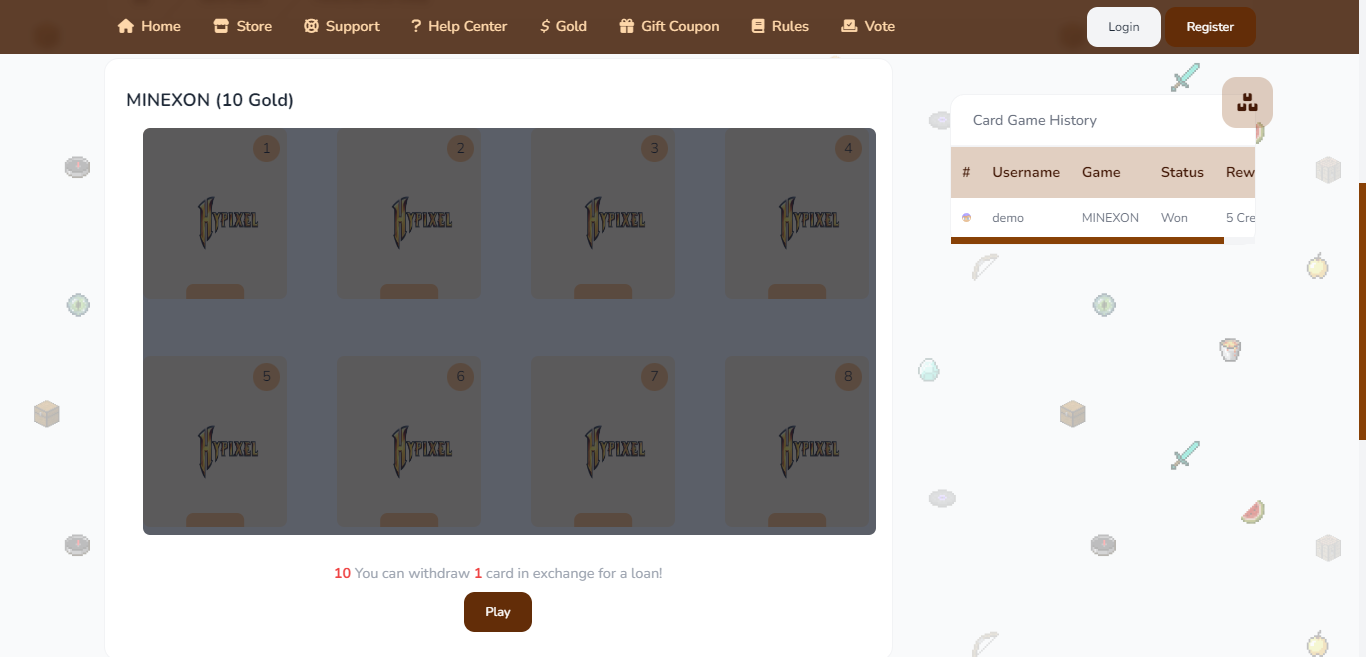
Task: Click the Rules book icon
Action: [x=758, y=26]
